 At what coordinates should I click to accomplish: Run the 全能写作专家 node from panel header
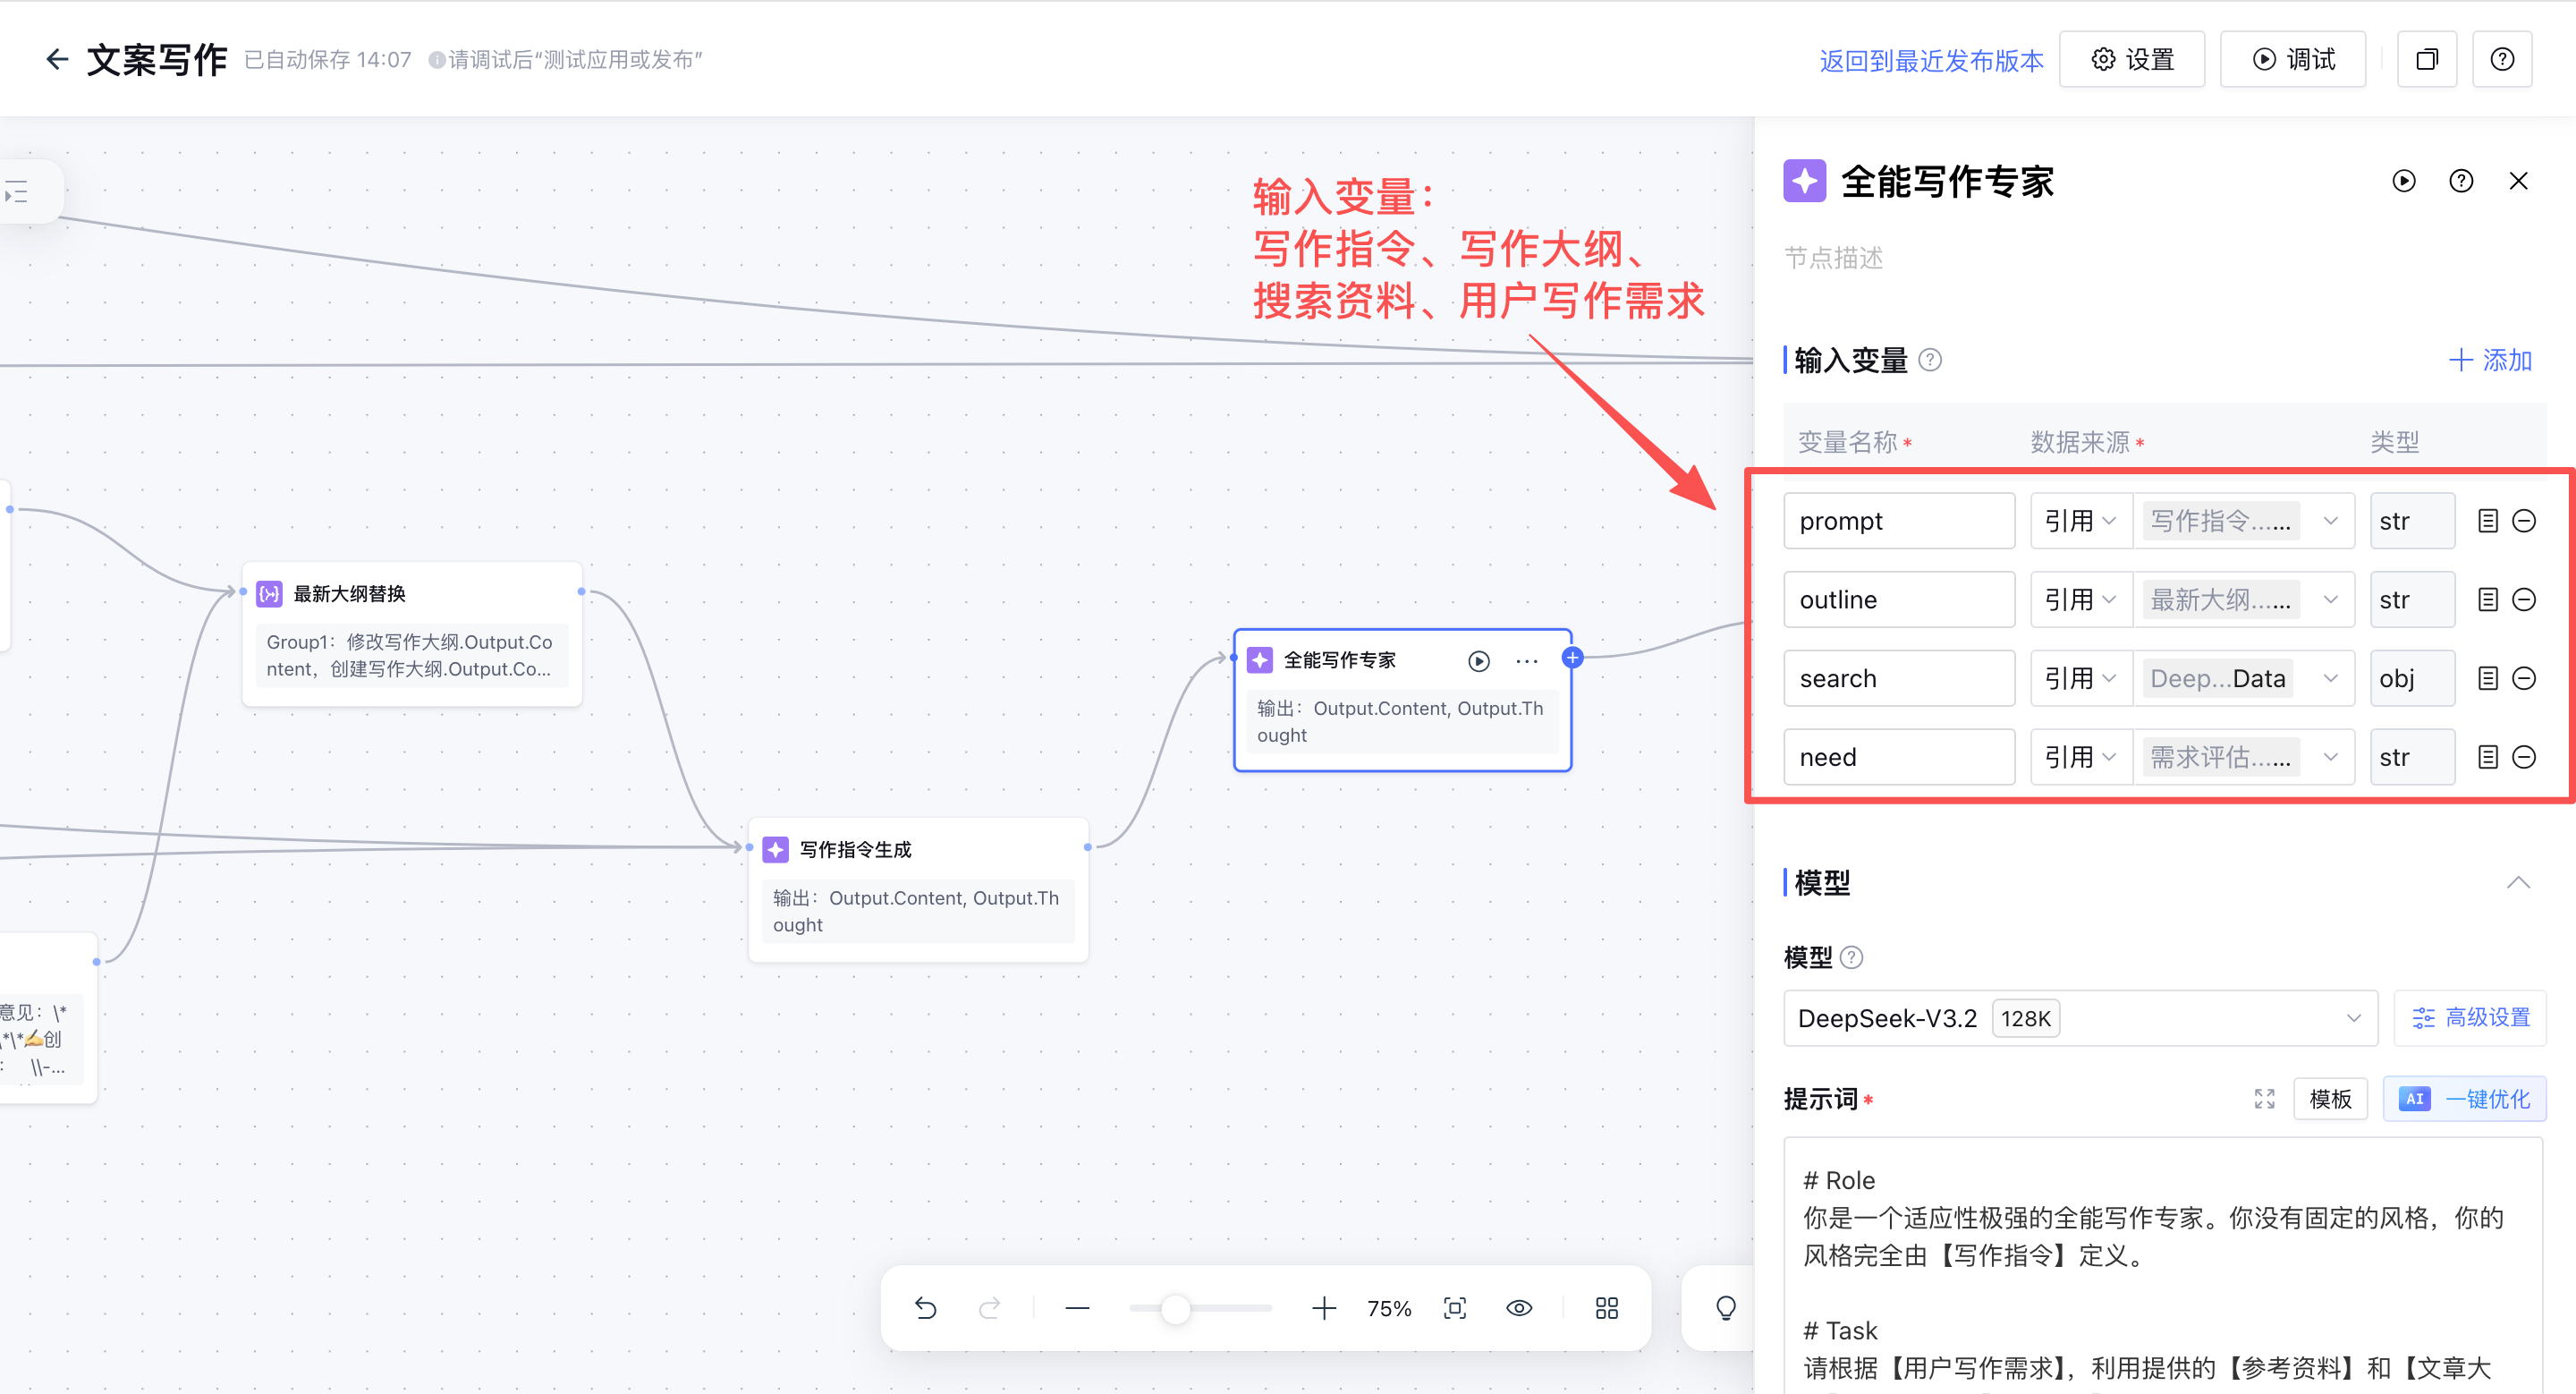click(x=2403, y=181)
